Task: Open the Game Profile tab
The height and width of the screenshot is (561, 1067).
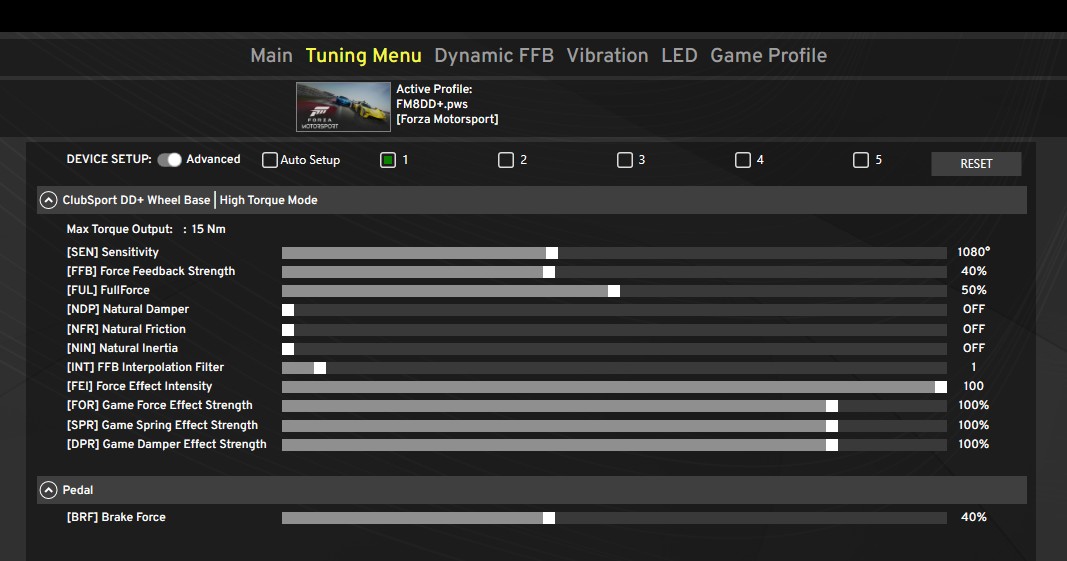Action: (768, 56)
